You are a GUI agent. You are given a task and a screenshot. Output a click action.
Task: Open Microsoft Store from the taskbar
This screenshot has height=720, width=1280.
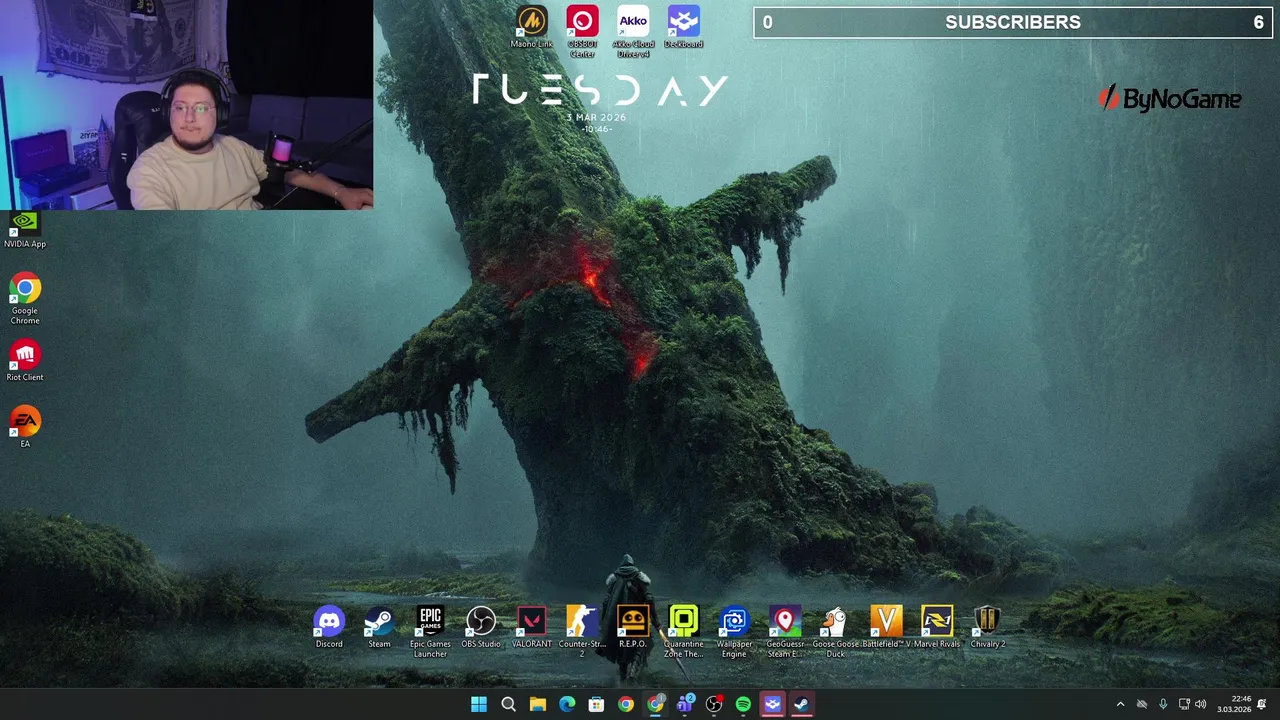(596, 705)
